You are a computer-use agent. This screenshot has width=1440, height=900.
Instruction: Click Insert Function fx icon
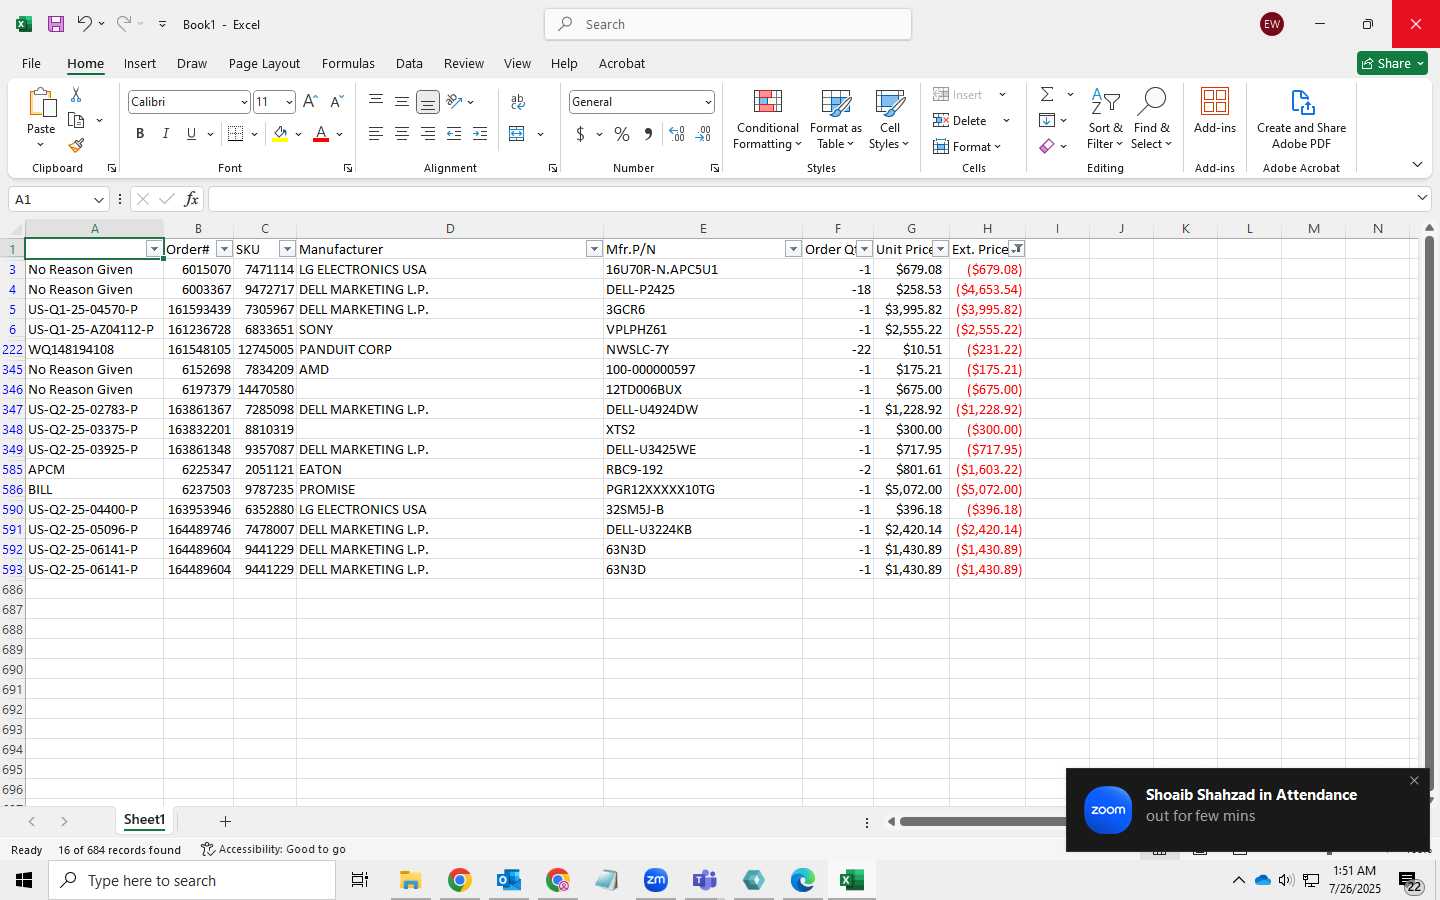191,199
